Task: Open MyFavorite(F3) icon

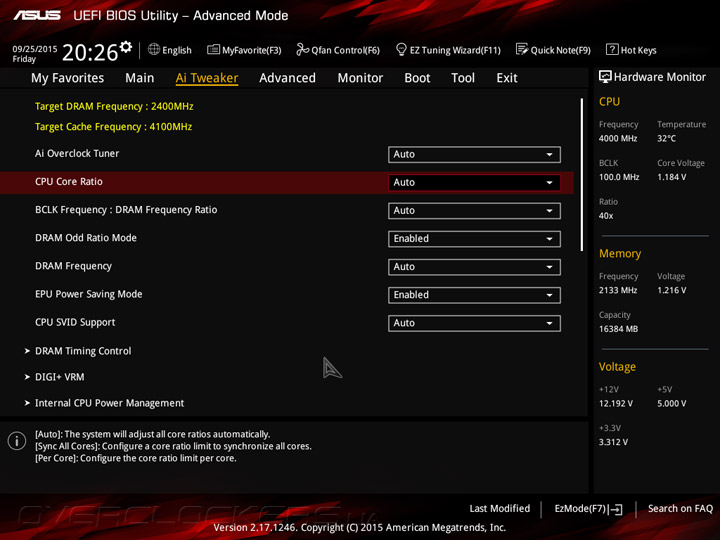Action: coord(213,49)
